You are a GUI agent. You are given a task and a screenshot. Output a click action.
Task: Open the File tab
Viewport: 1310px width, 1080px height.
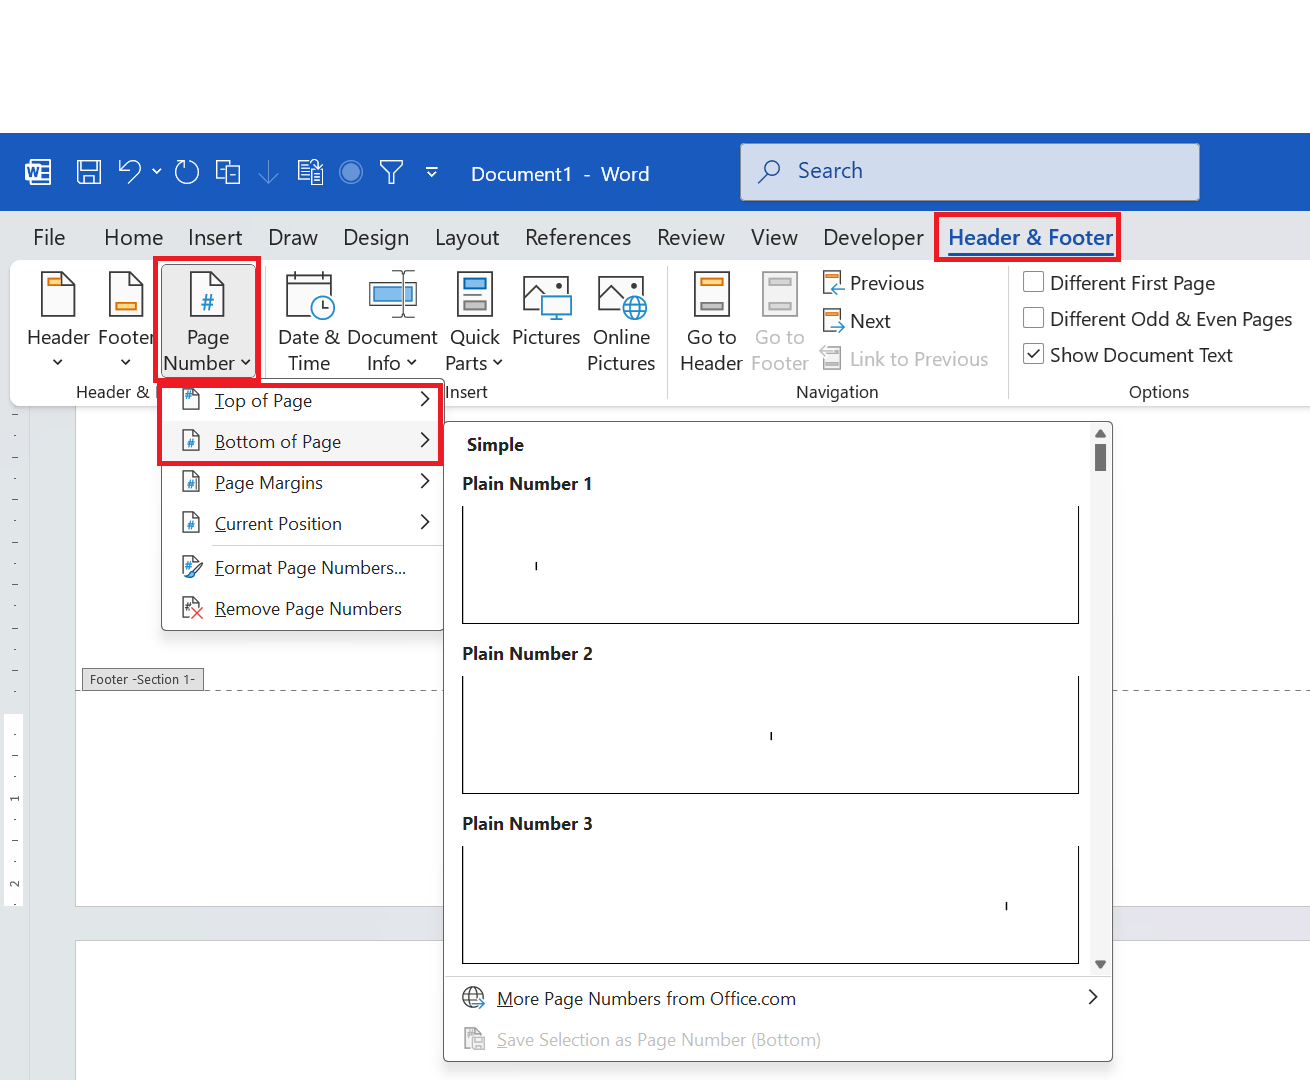point(49,237)
